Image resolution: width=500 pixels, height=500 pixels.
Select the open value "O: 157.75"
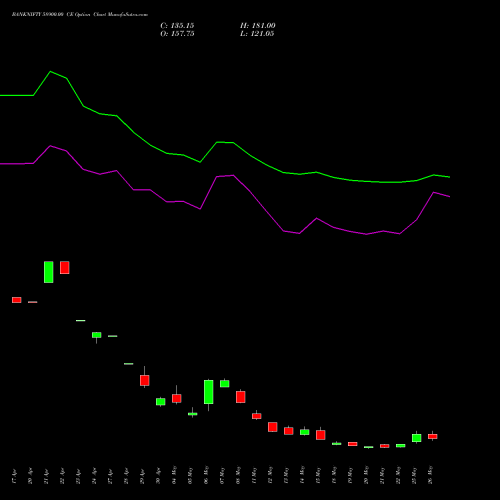point(177,34)
